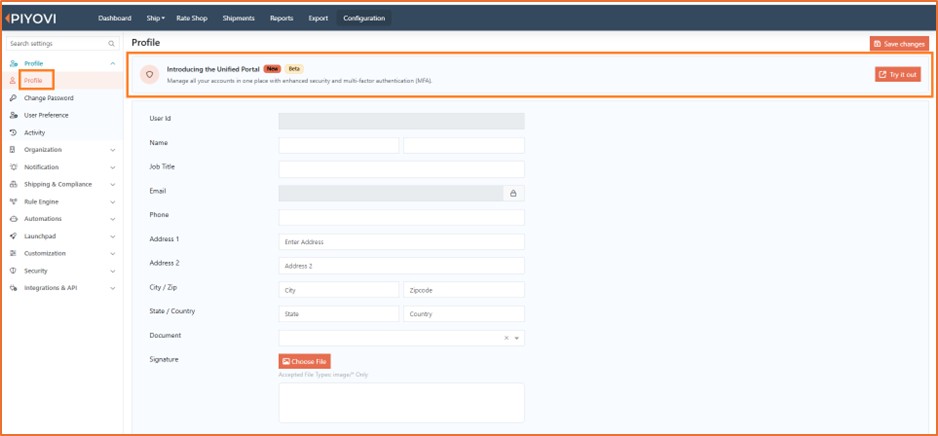Expand the Notification section

(x=112, y=167)
